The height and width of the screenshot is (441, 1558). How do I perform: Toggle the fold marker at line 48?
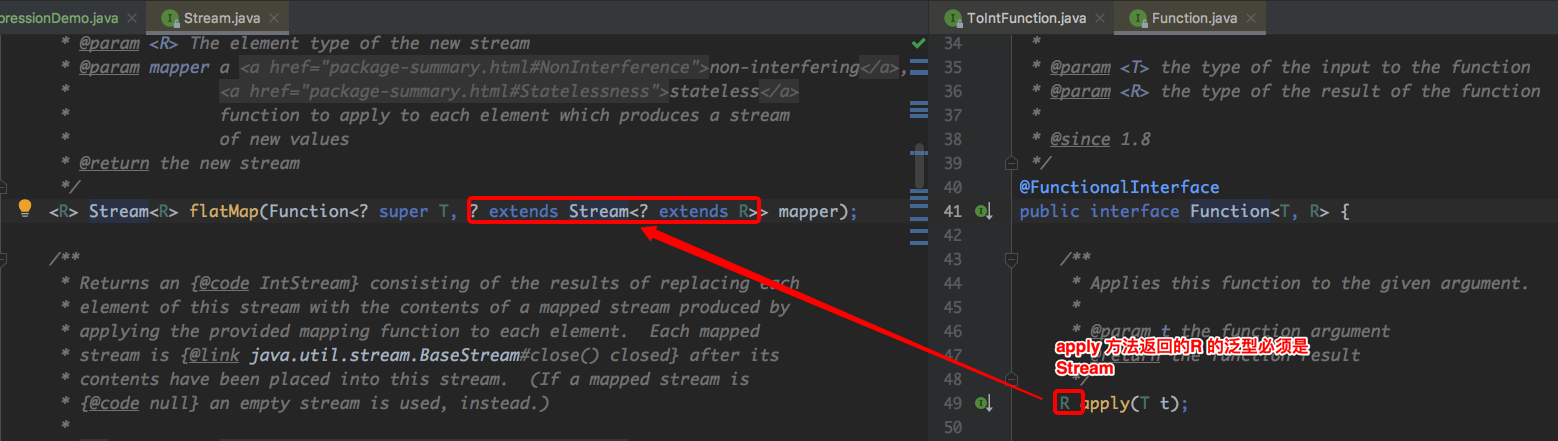click(x=1010, y=379)
